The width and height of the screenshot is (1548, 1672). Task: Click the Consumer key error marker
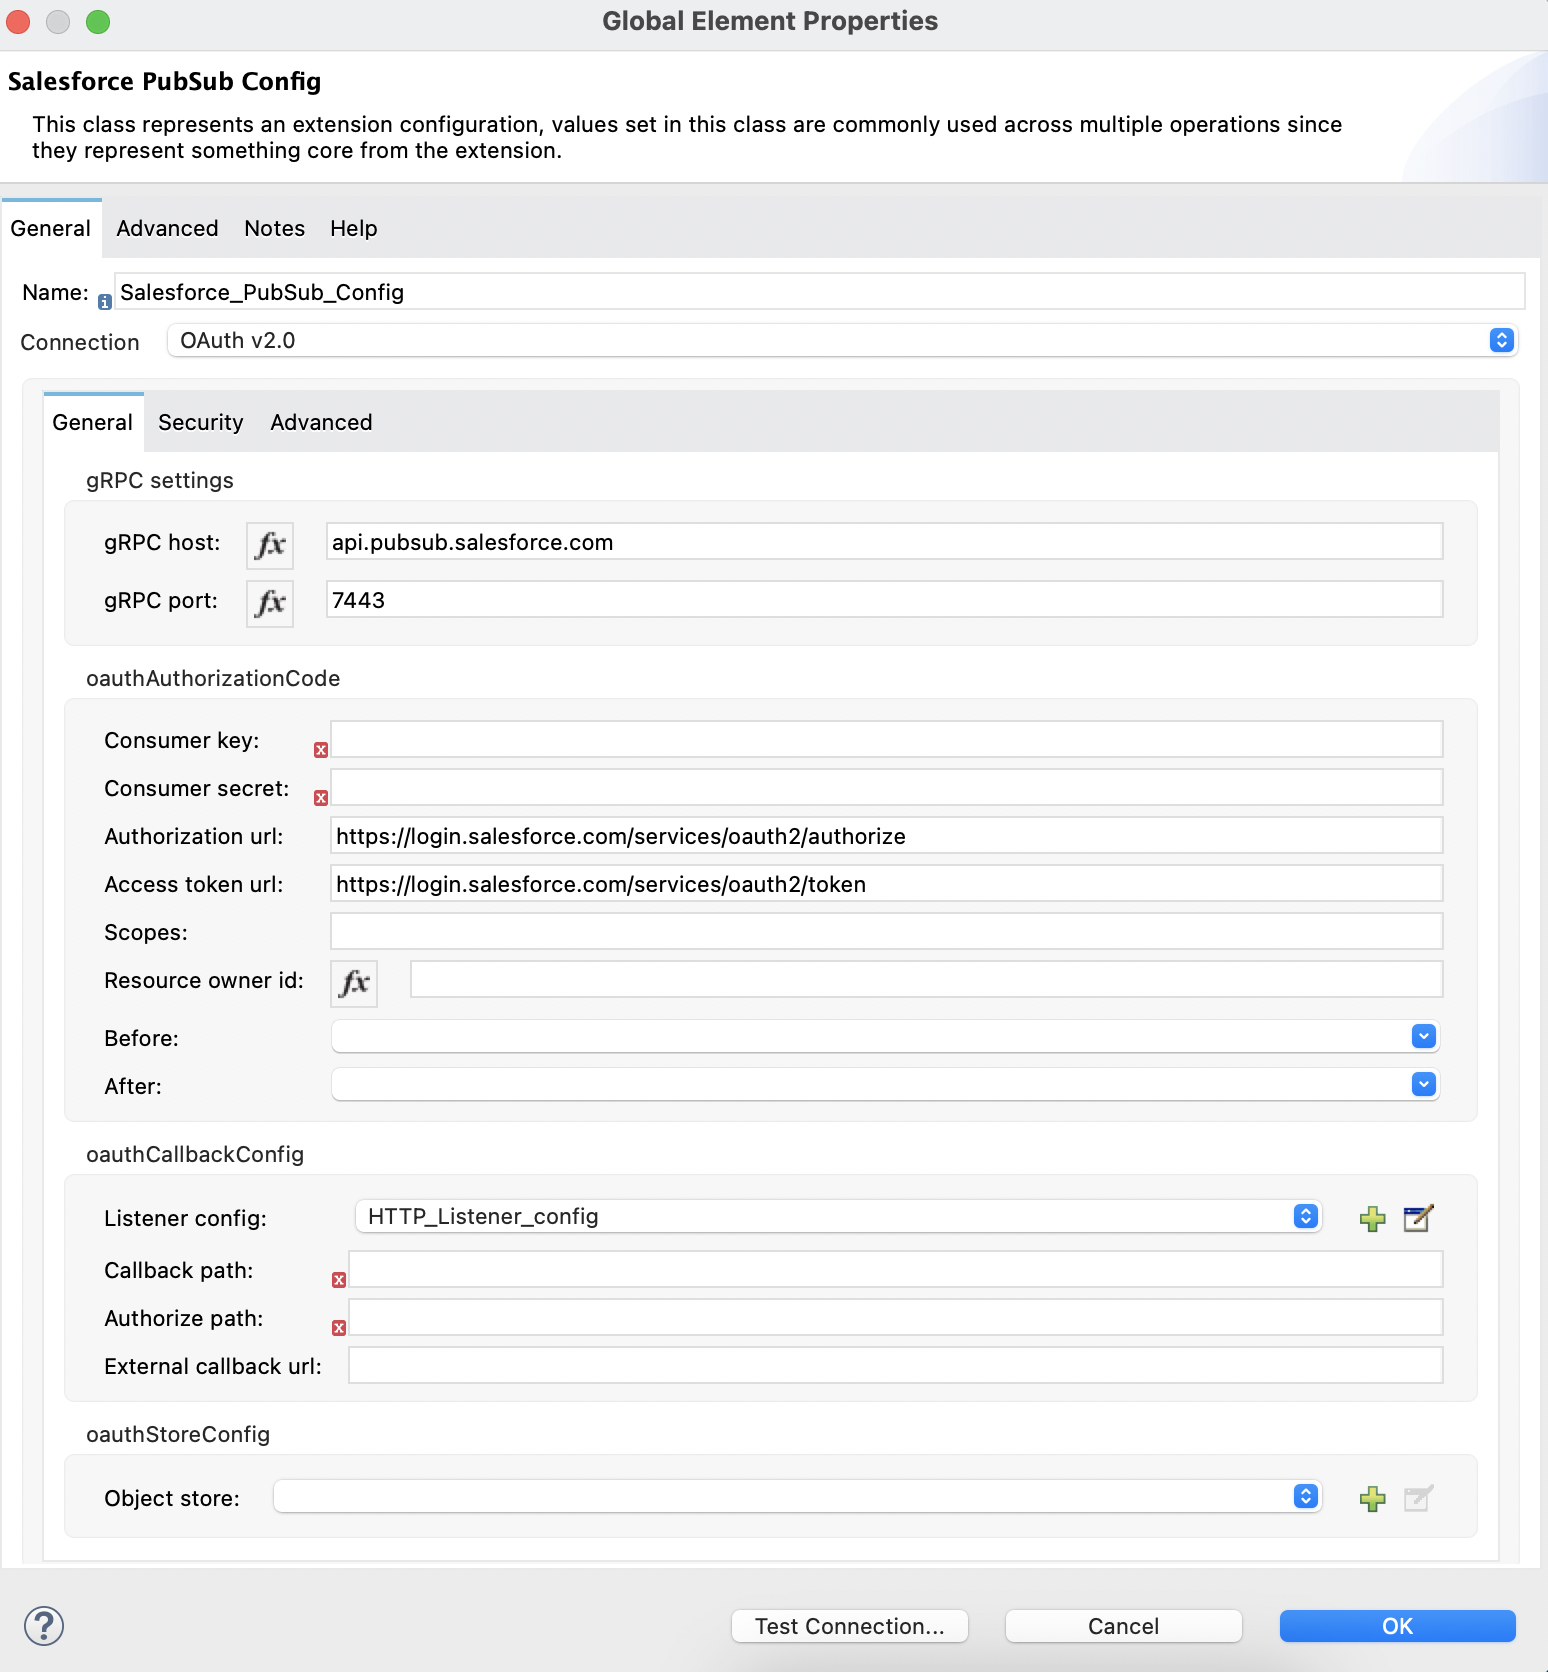(321, 750)
